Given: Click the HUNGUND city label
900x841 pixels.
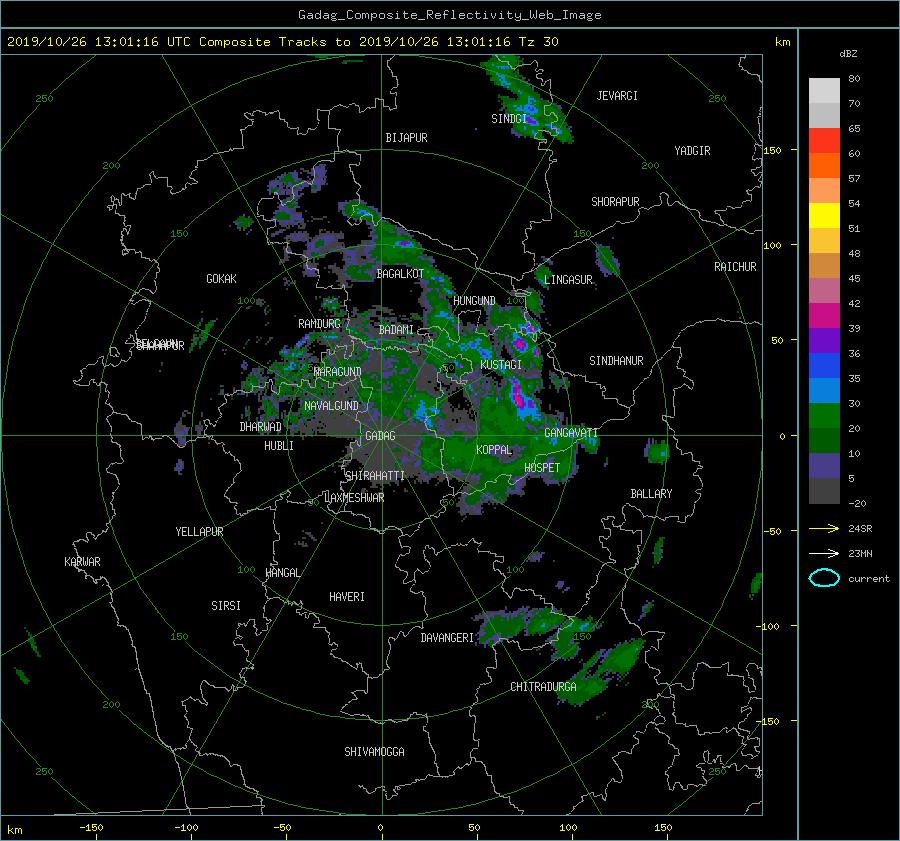Looking at the screenshot, I should pos(474,301).
